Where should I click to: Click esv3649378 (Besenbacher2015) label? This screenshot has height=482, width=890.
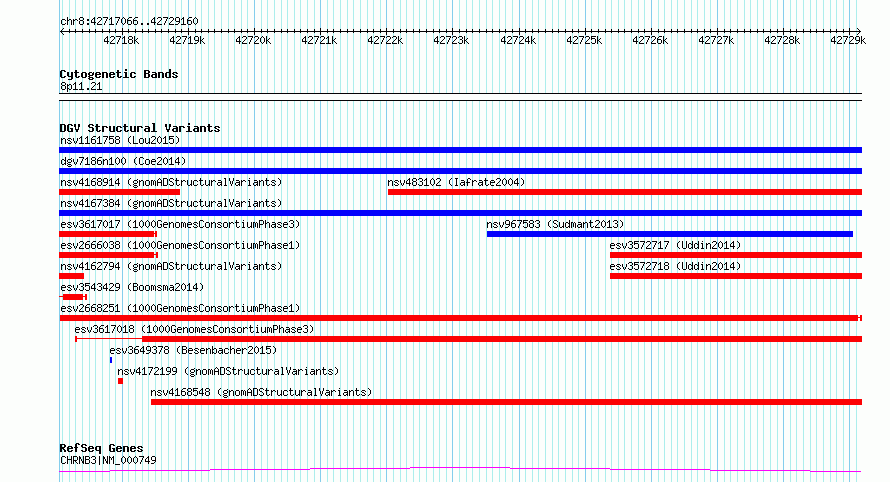pos(193,350)
